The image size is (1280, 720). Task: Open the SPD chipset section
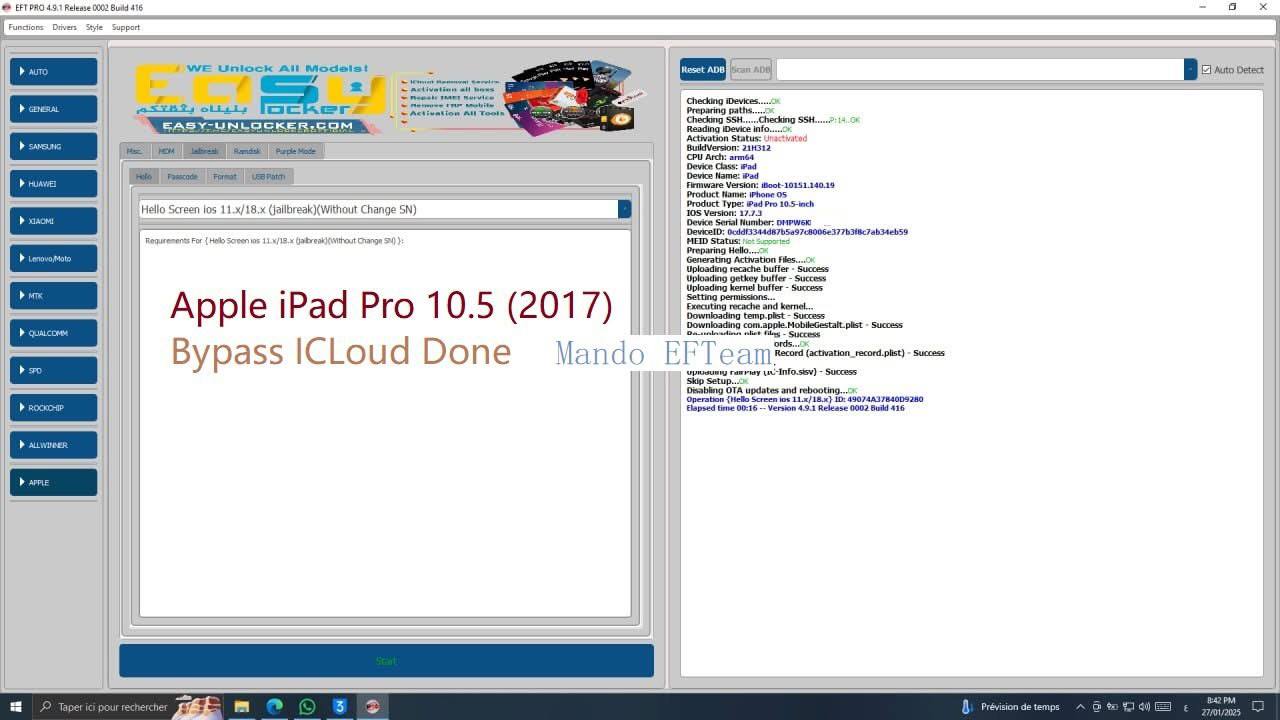tap(53, 370)
